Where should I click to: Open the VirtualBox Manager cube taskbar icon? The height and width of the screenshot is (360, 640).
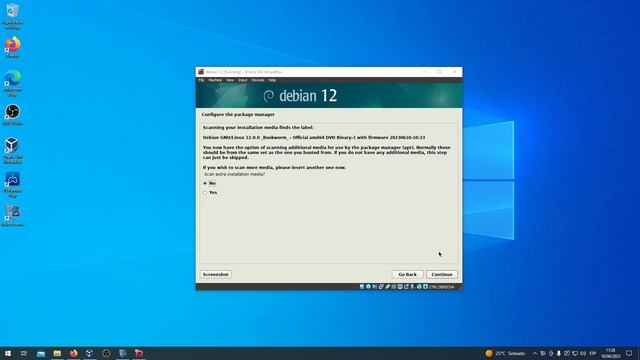pyautogui.click(x=89, y=353)
